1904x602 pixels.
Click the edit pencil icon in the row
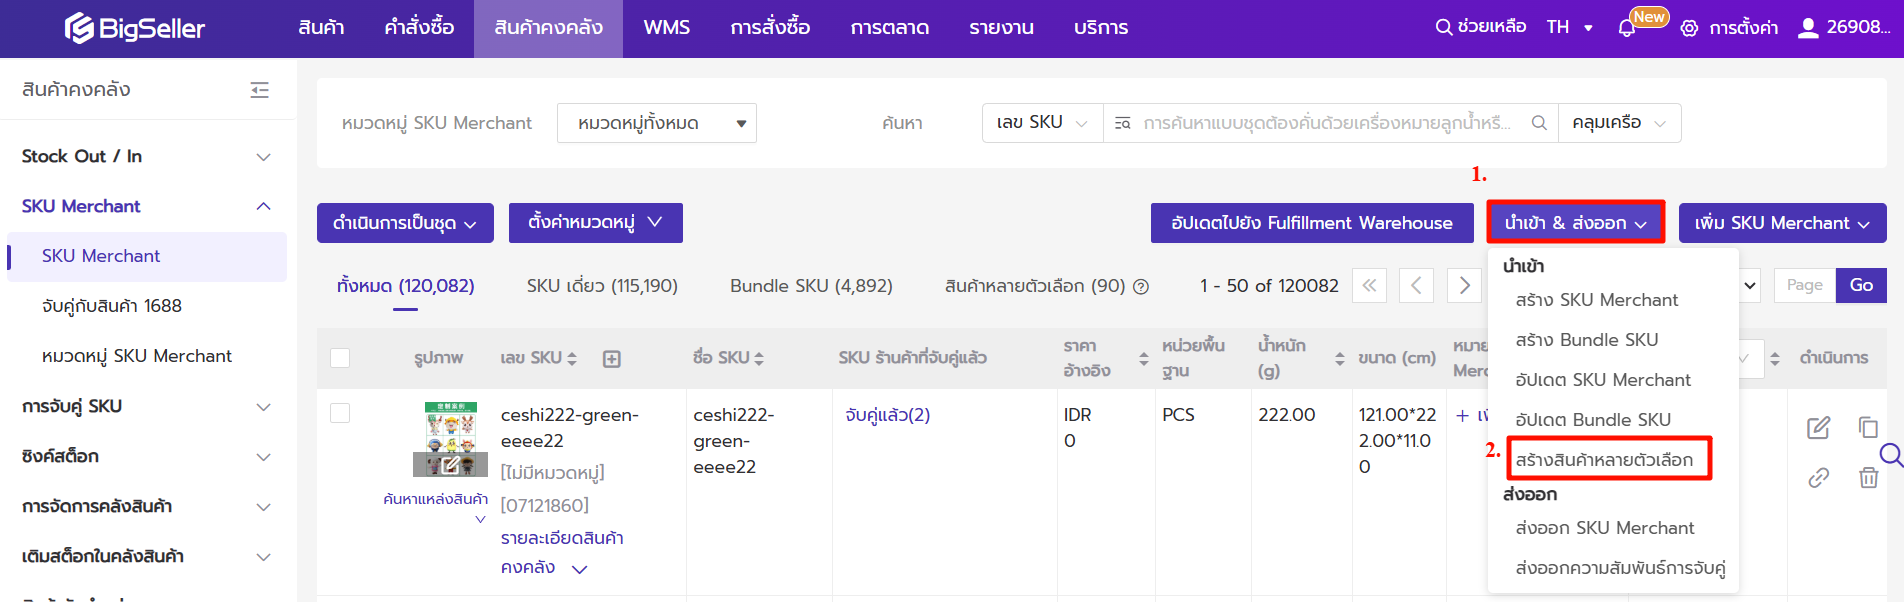pyautogui.click(x=1818, y=428)
